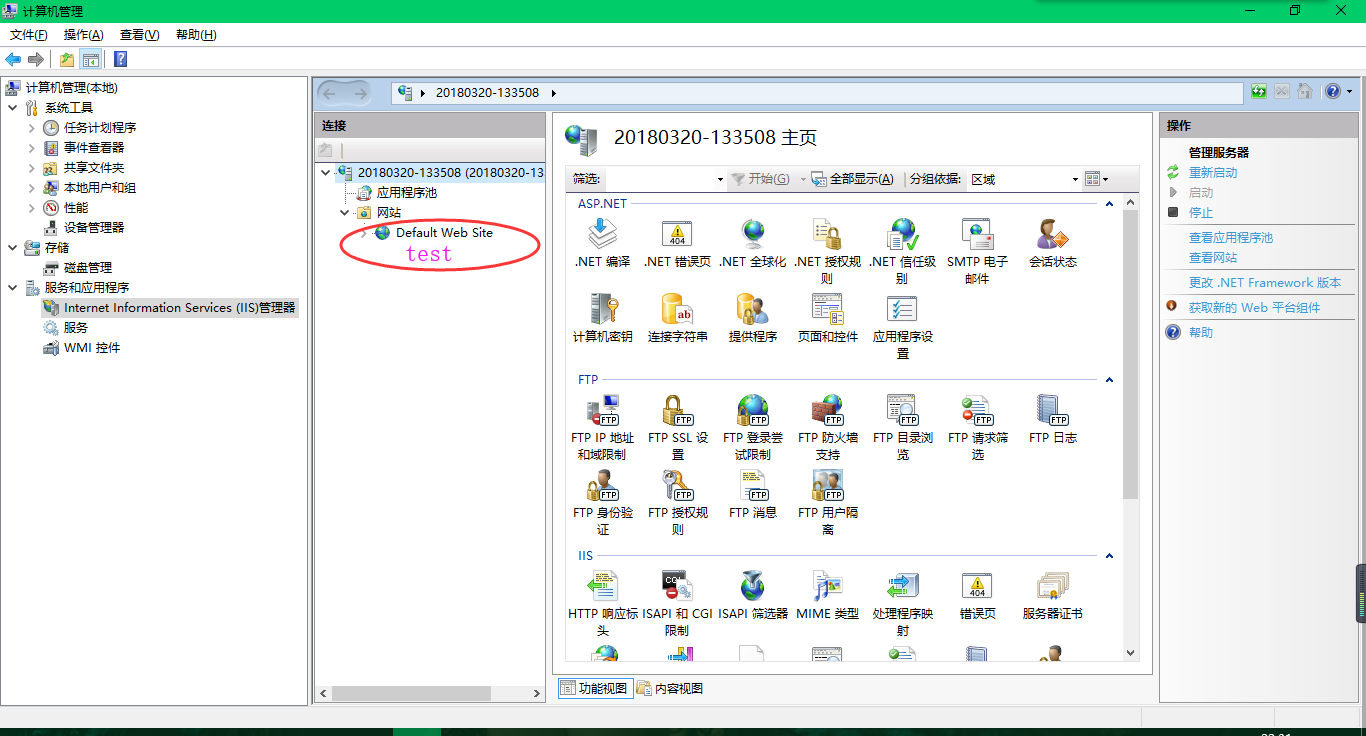Screen dimensions: 1366x736
Task: Open the view mode dropdown icon
Action: tap(1097, 179)
